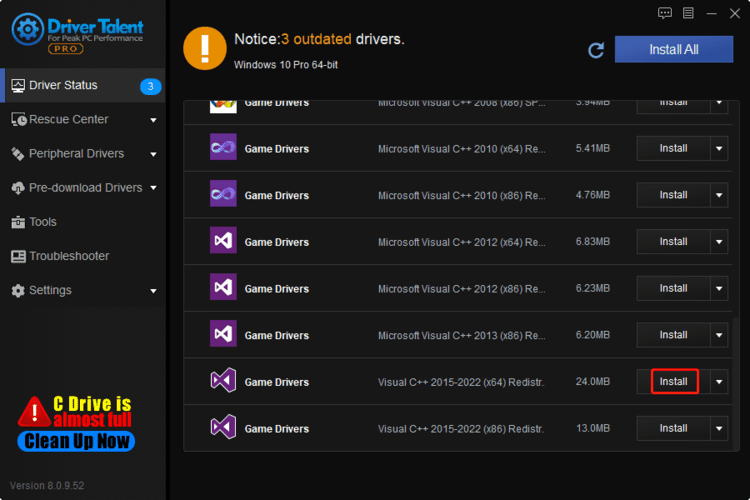This screenshot has height=500, width=750.
Task: Install Visual C++ 2010 (x86) redistributable
Action: pos(673,195)
